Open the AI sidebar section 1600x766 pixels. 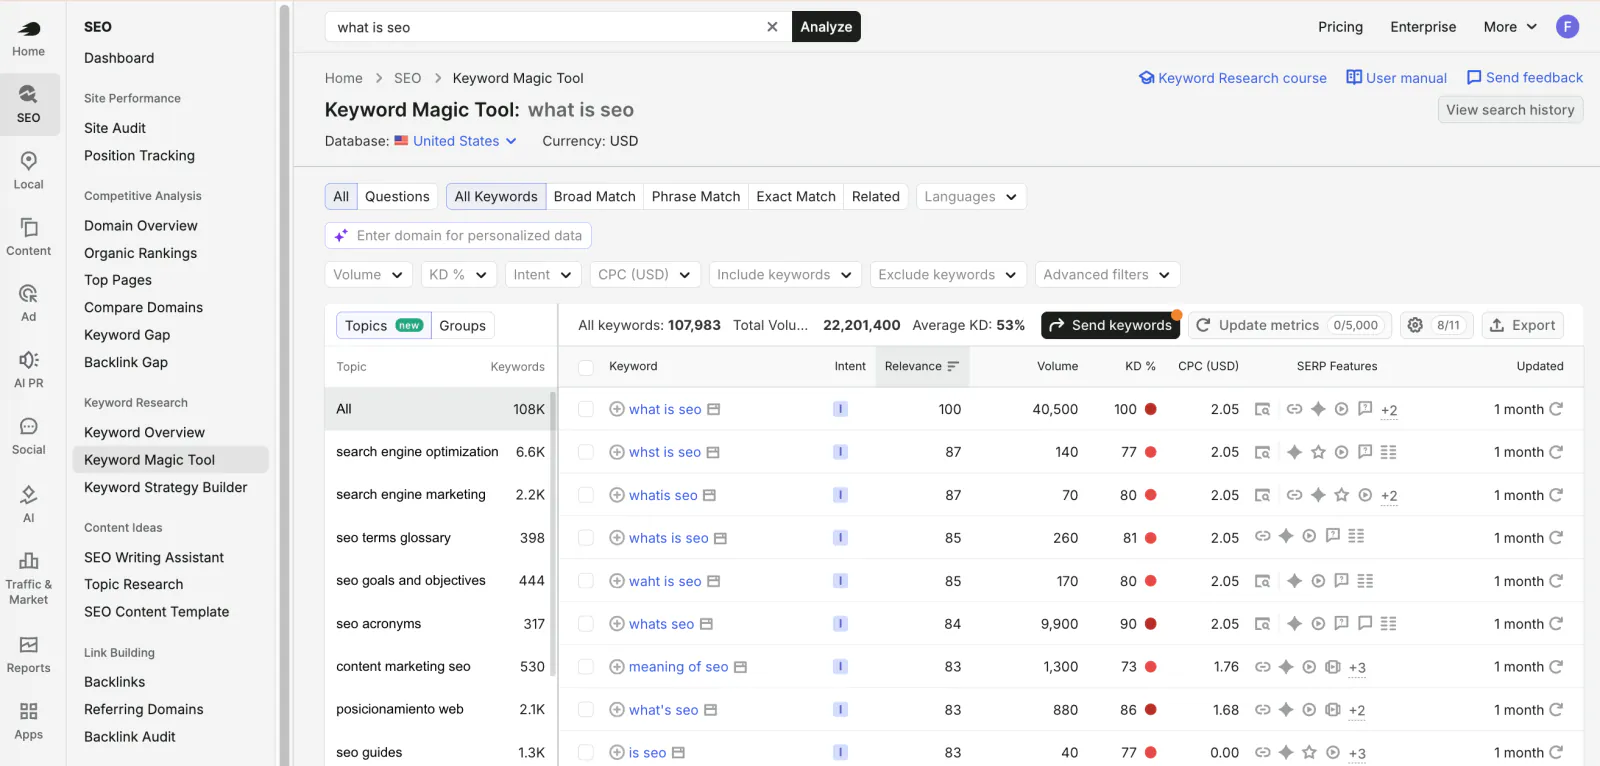28,503
